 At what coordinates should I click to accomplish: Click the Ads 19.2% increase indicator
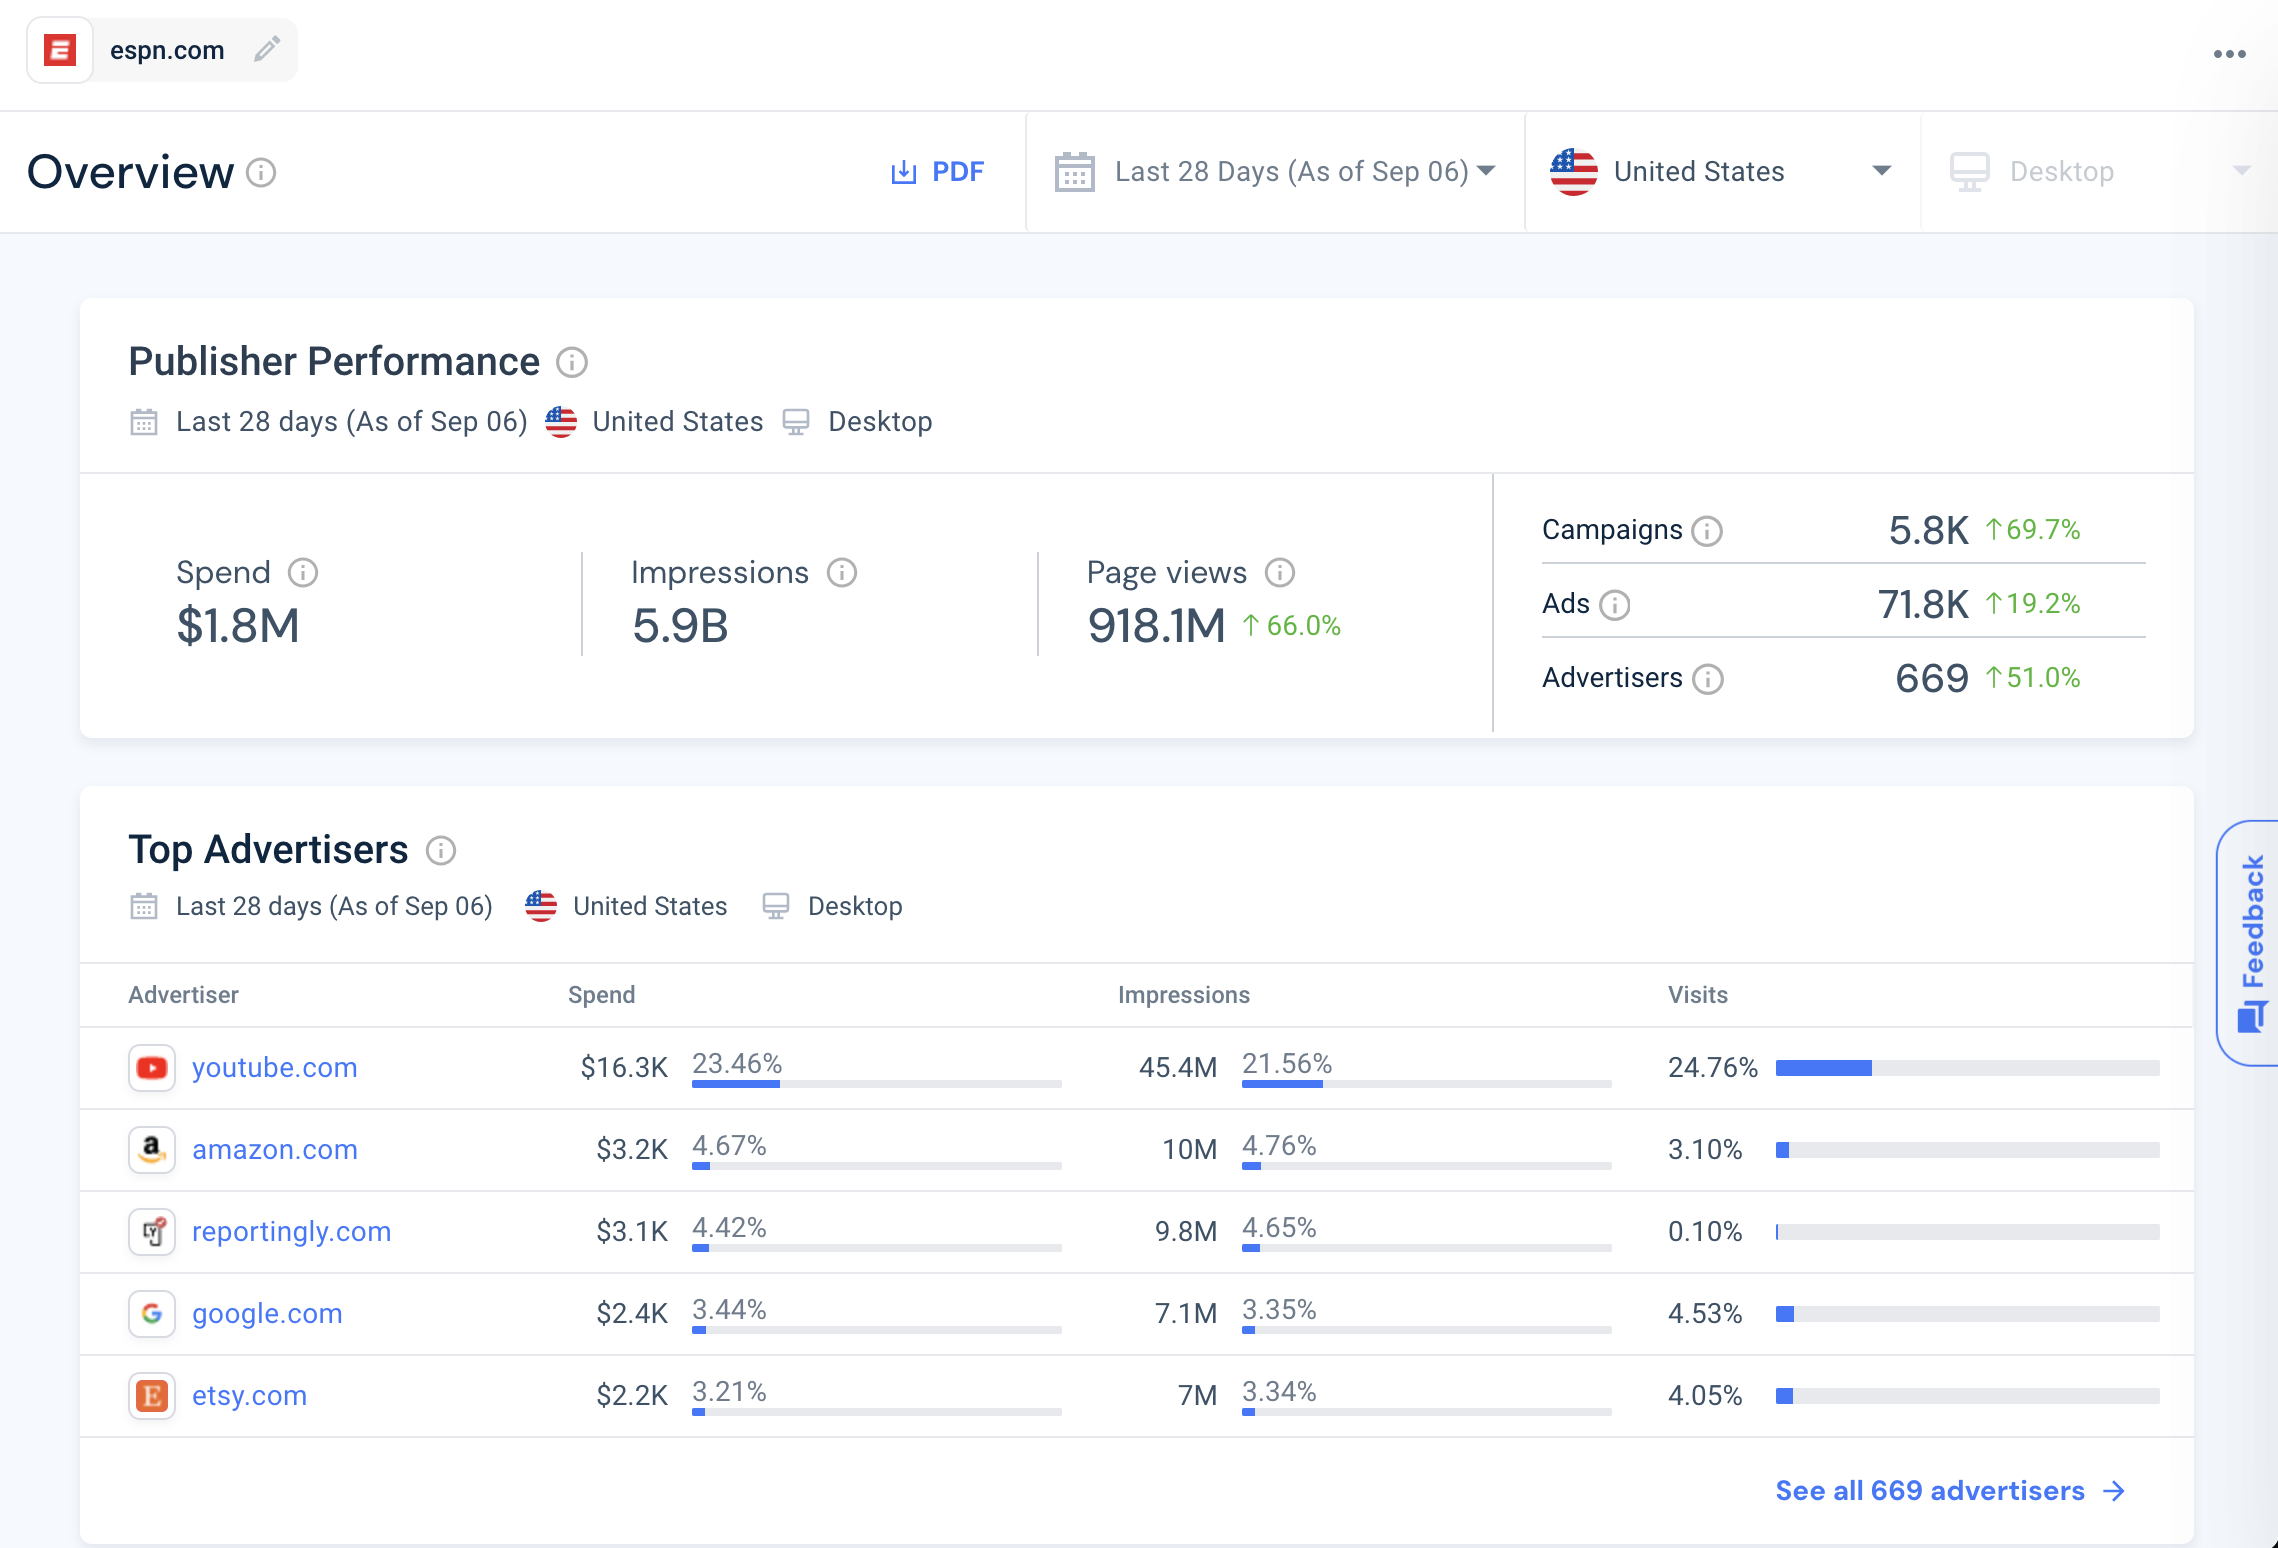pos(2032,604)
